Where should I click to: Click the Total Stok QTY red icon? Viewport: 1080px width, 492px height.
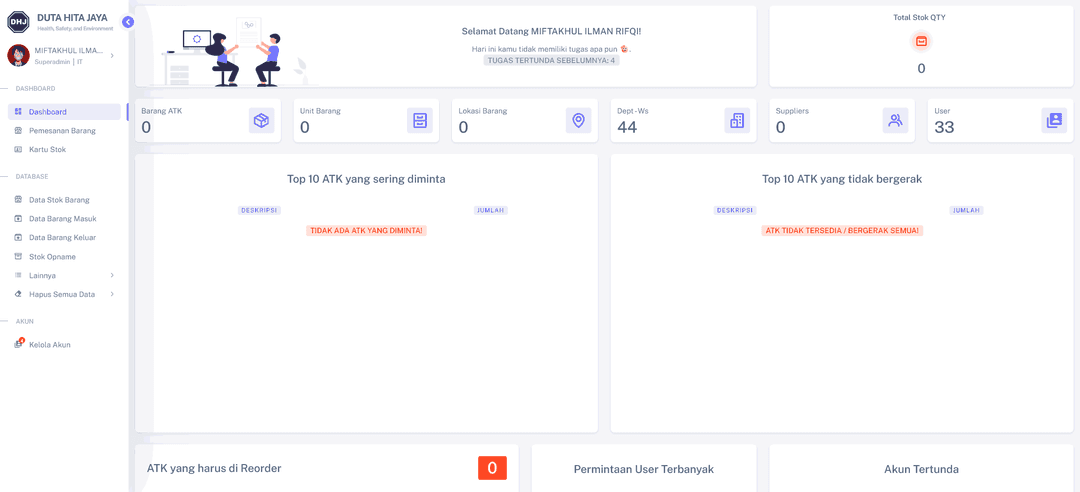coord(921,41)
